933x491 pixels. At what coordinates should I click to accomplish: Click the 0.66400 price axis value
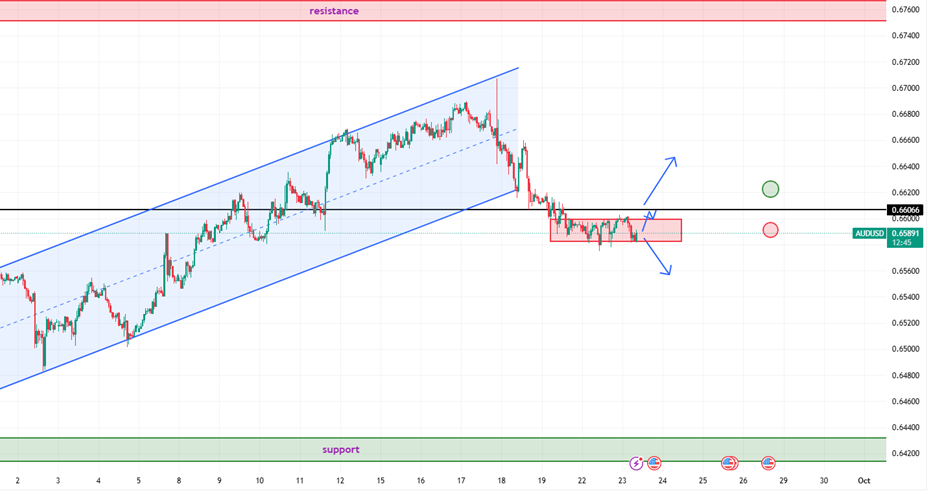point(905,167)
